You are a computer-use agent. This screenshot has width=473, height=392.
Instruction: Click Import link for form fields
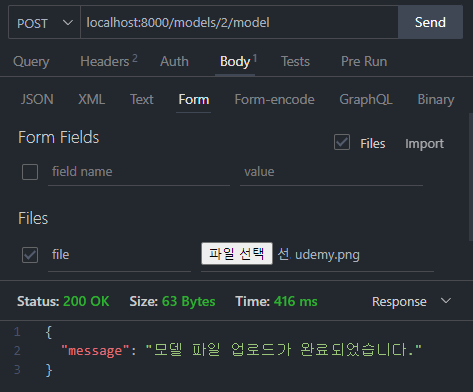point(424,144)
